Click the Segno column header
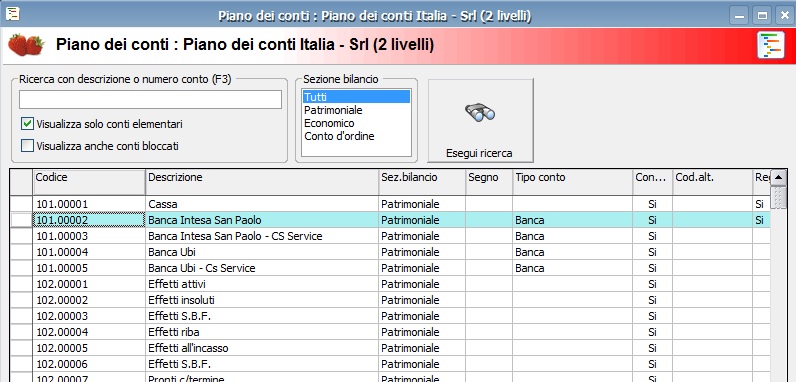796x382 pixels. [489, 182]
